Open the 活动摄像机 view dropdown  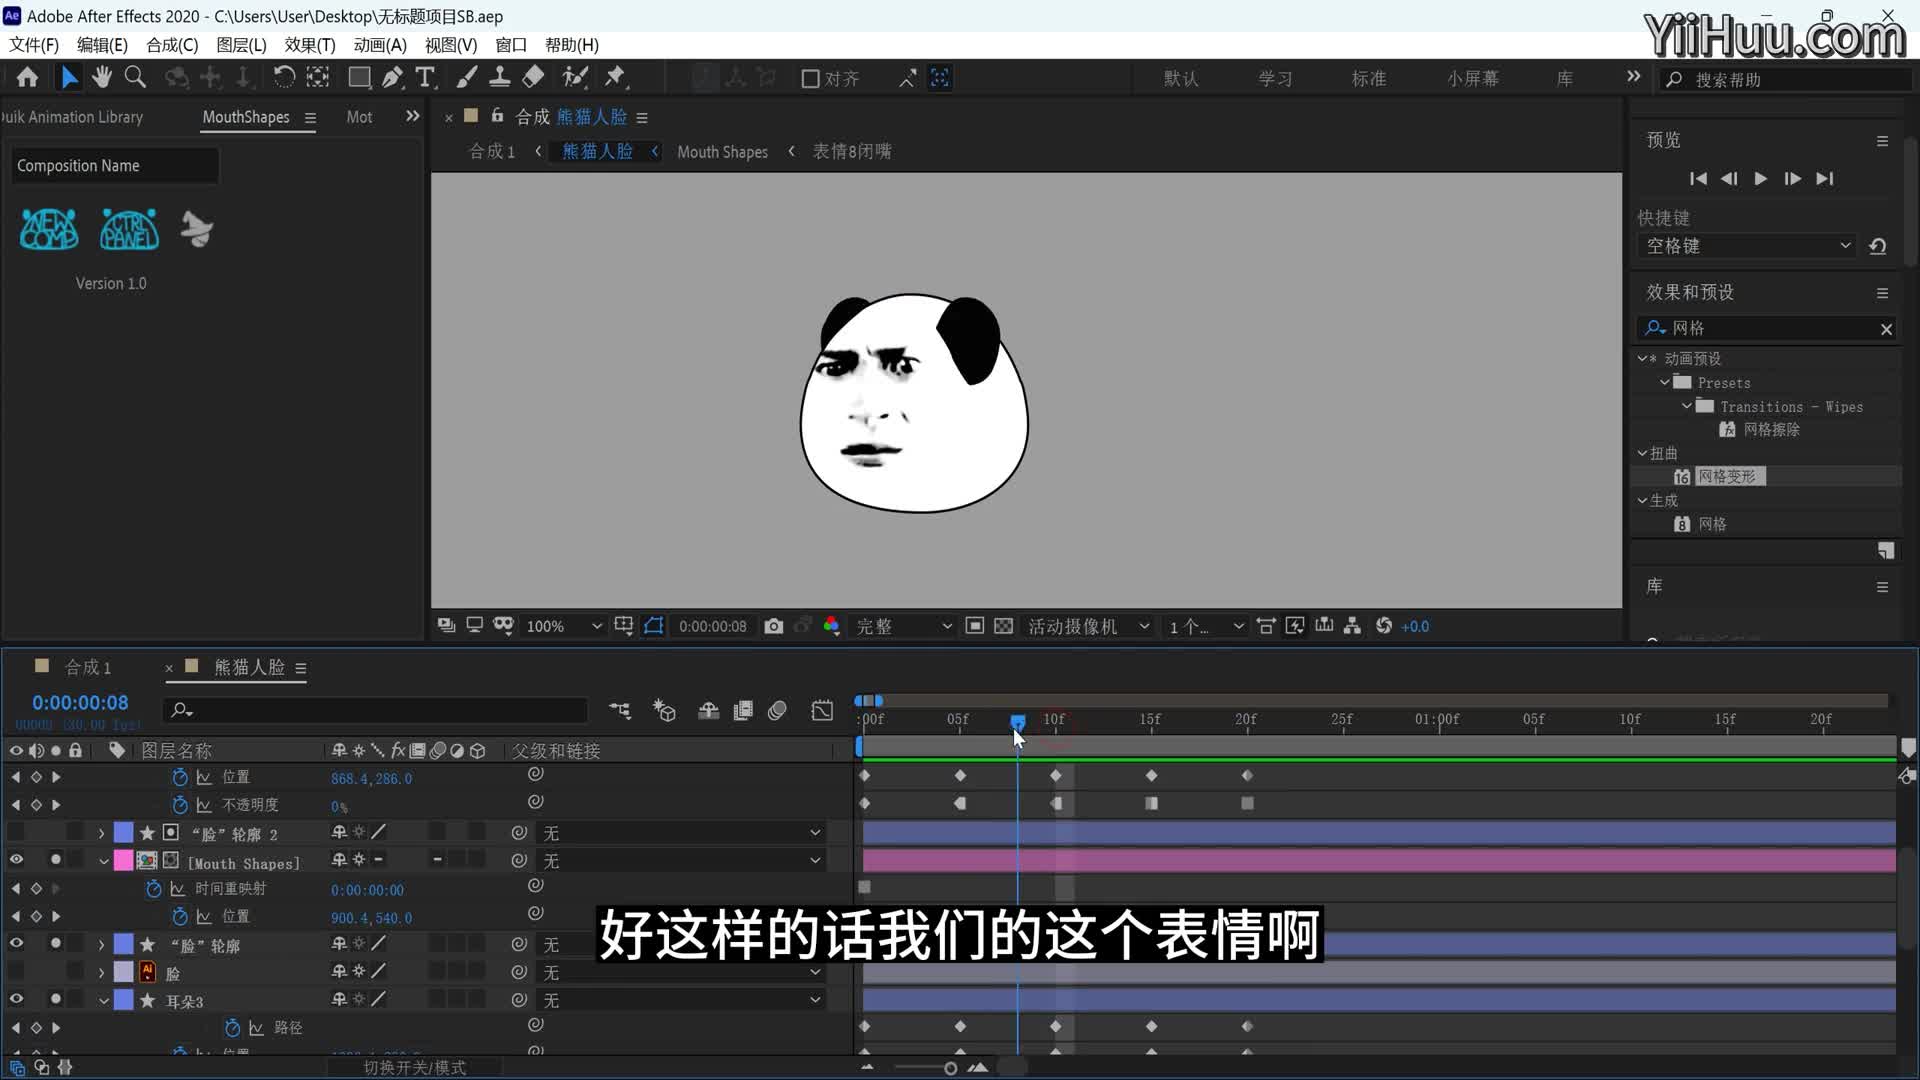tap(1089, 626)
